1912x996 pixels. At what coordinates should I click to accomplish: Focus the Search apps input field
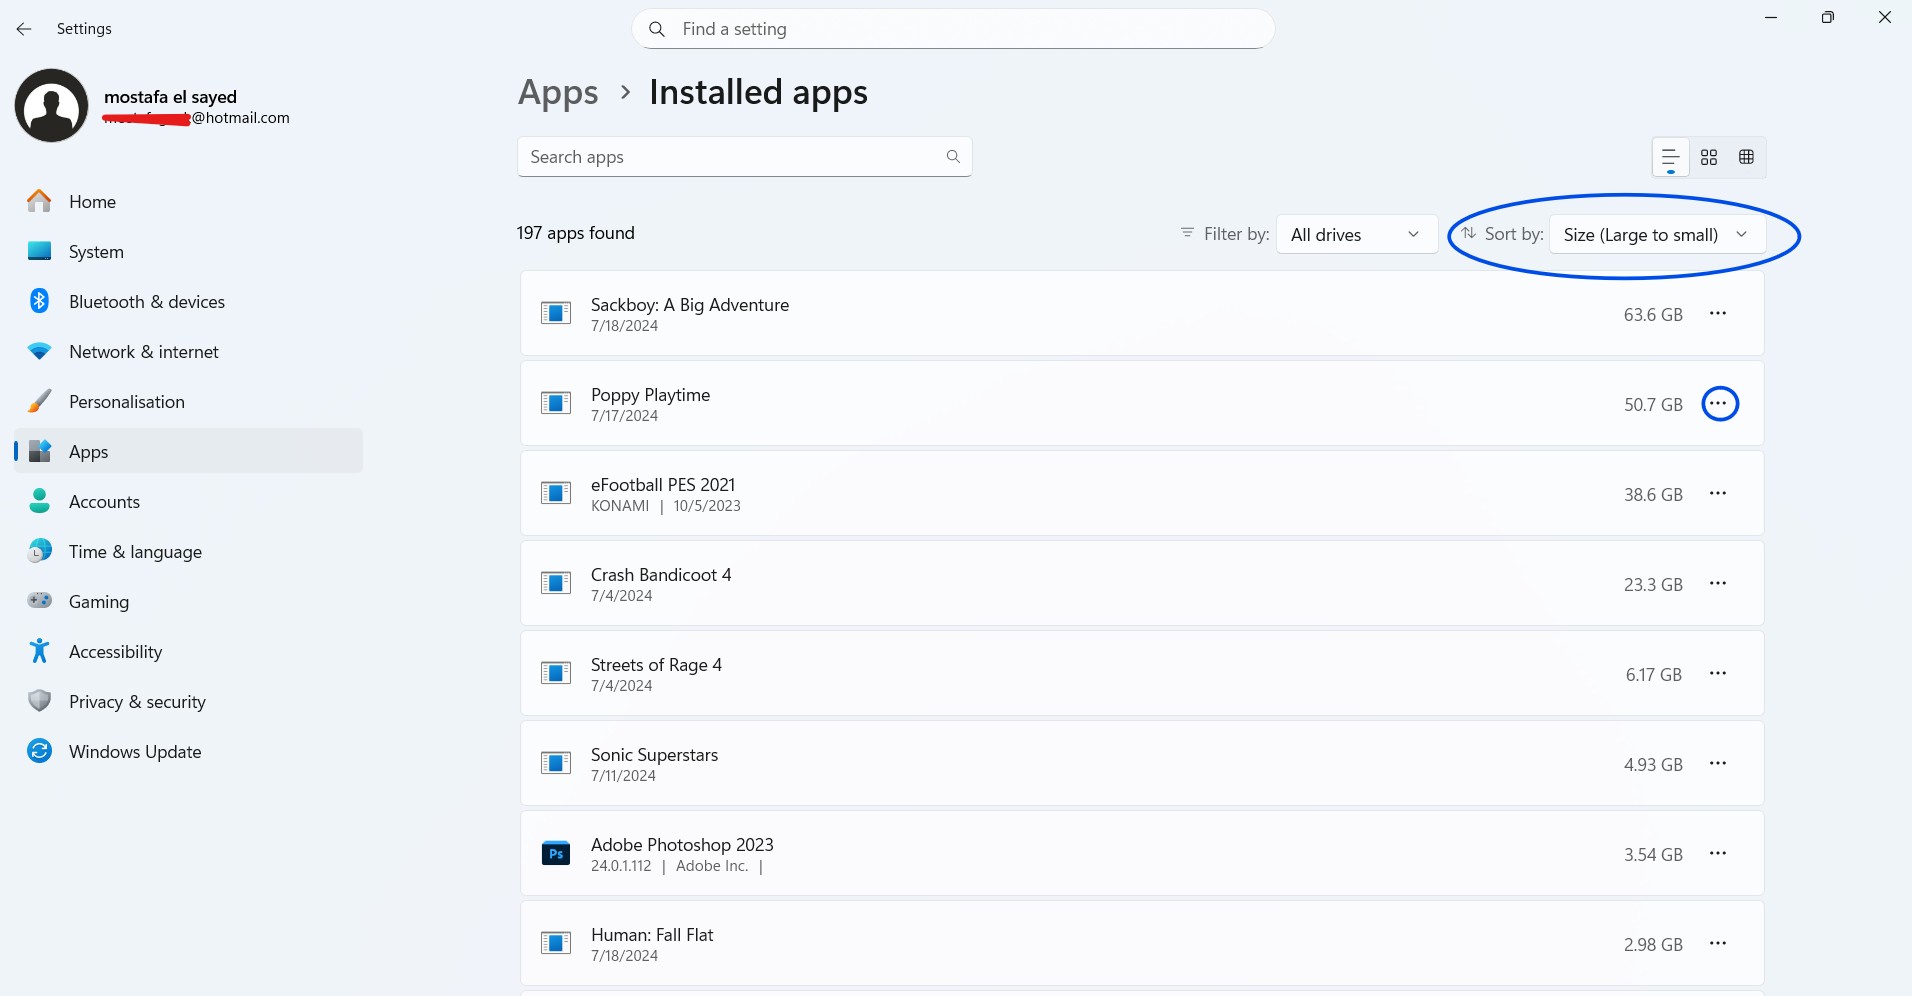coord(730,157)
